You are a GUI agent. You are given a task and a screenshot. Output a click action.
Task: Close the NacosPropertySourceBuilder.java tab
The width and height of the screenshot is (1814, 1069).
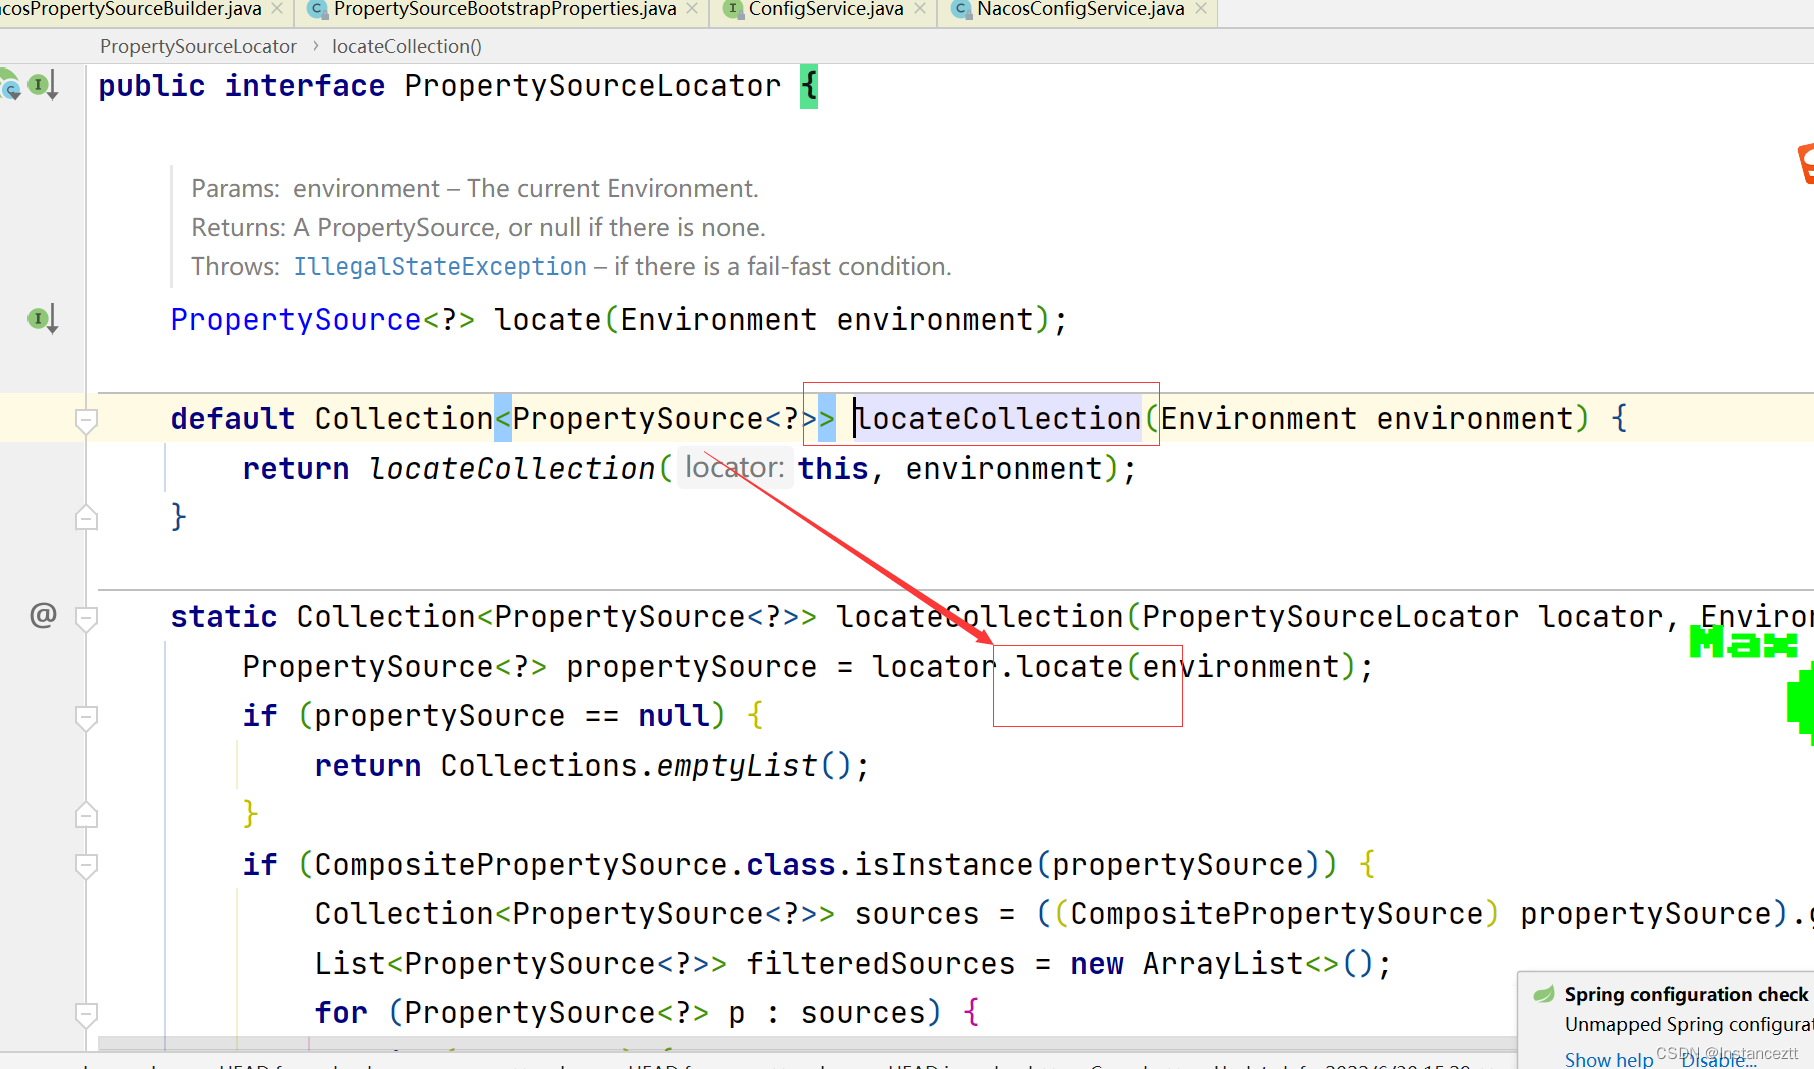click(277, 9)
